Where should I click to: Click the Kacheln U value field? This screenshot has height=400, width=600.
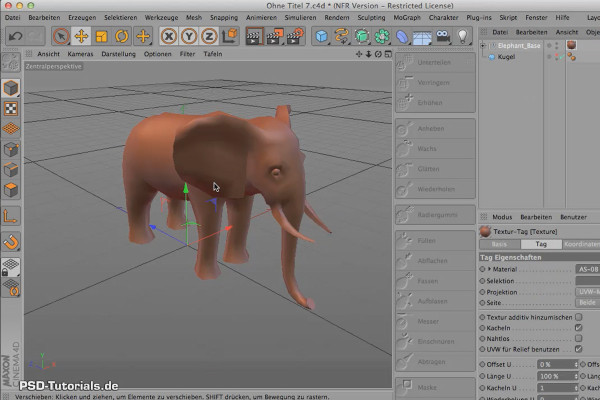pos(557,388)
